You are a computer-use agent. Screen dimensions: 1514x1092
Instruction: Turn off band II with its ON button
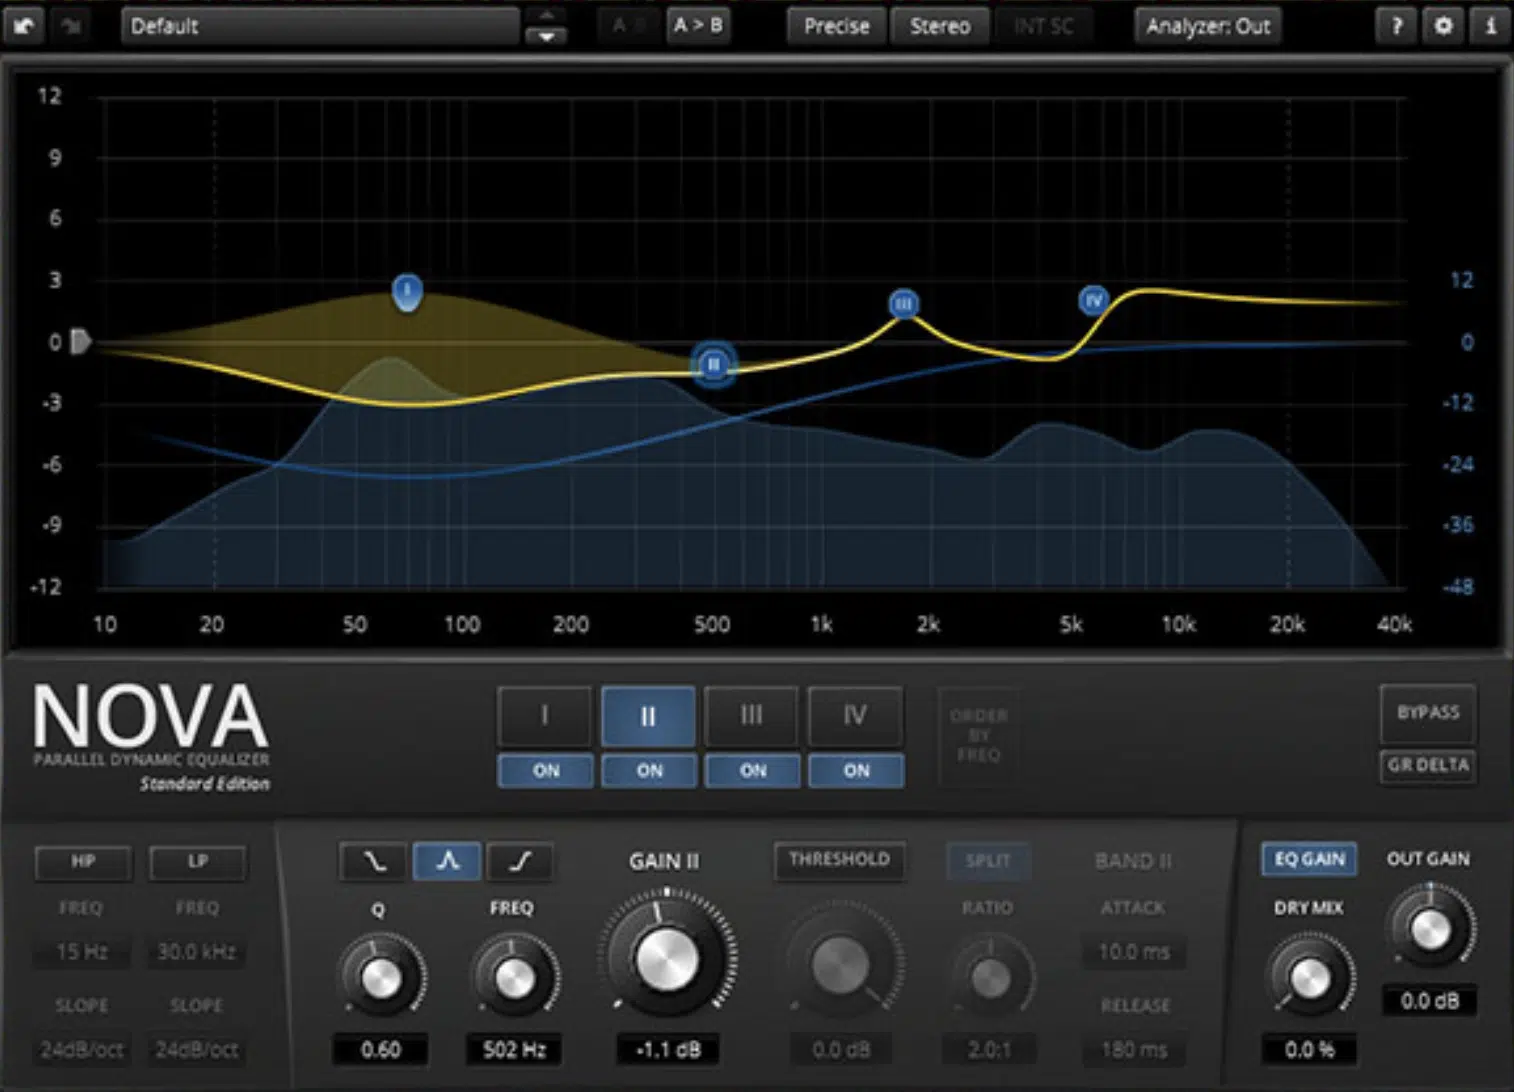coord(649,771)
